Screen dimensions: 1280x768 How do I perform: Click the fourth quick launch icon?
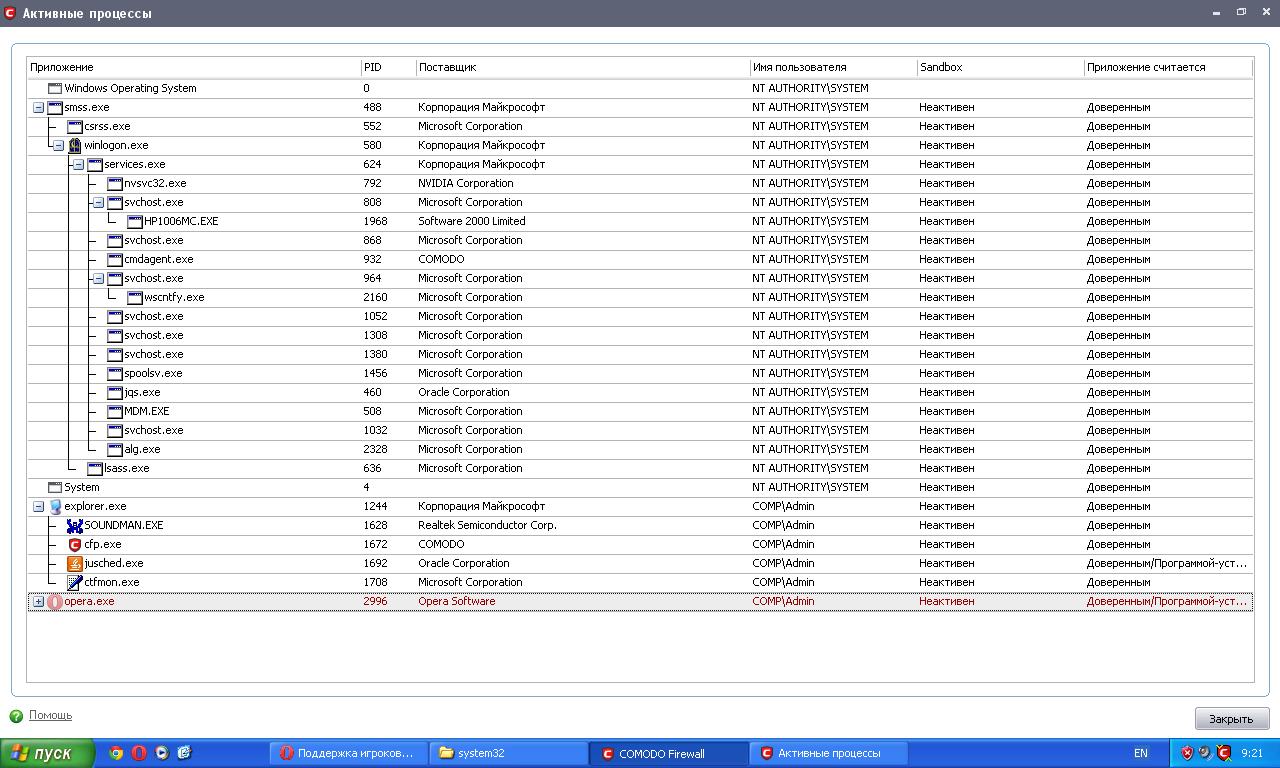click(x=184, y=753)
